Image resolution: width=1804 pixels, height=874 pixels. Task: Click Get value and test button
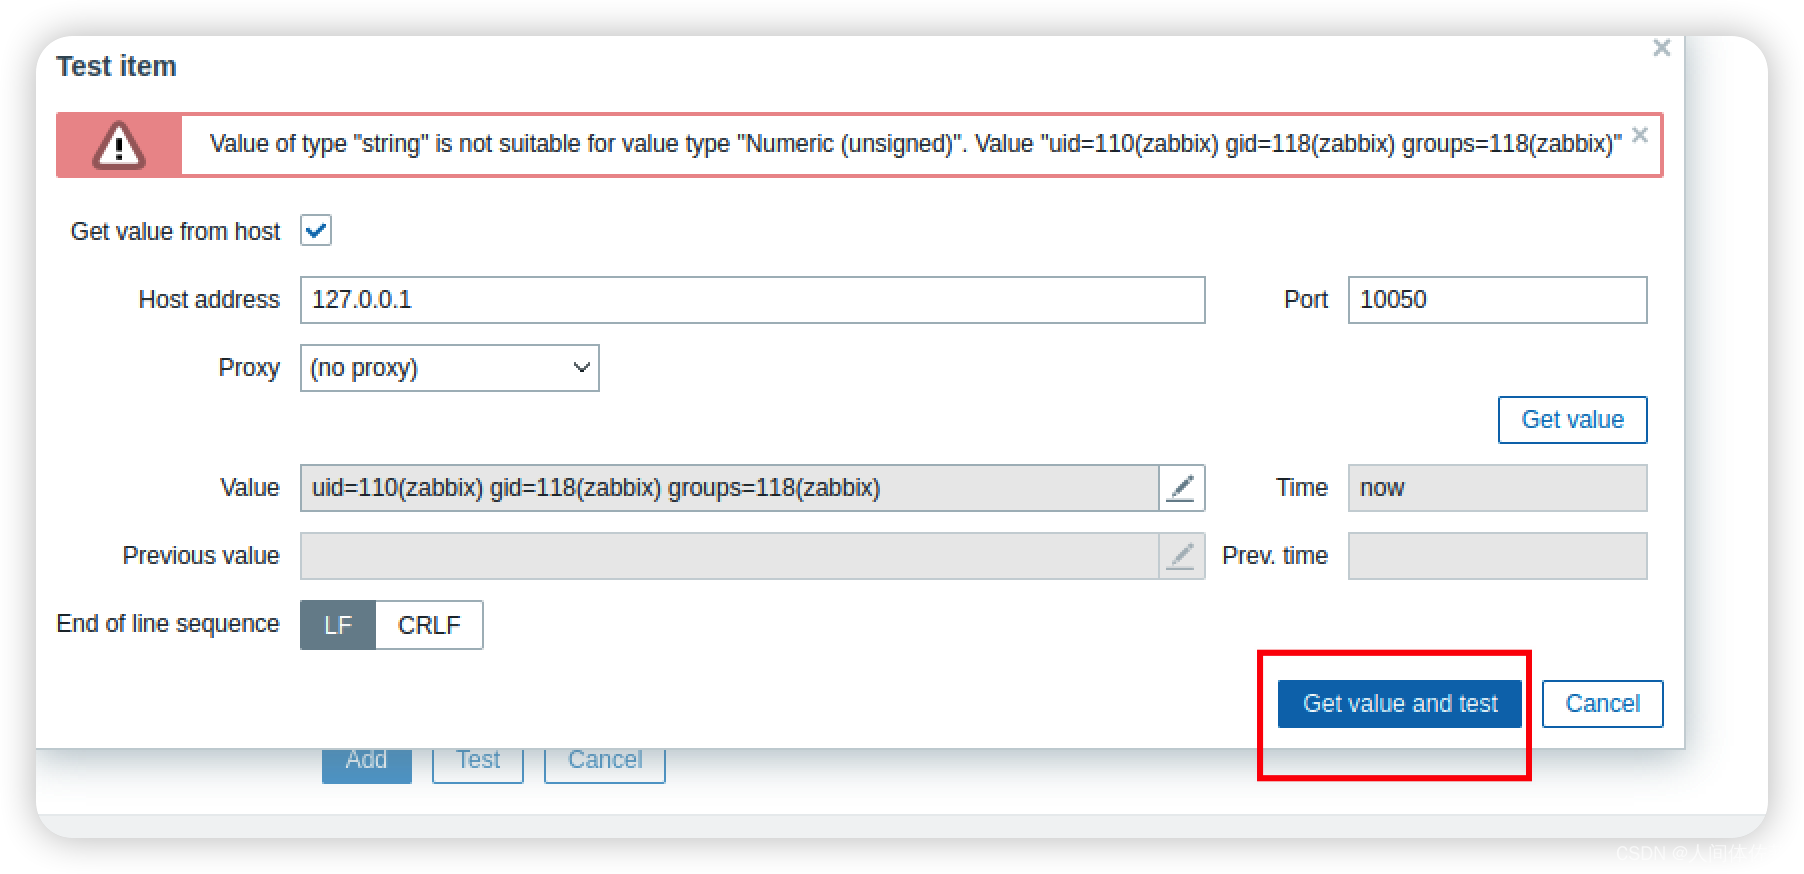click(1400, 704)
